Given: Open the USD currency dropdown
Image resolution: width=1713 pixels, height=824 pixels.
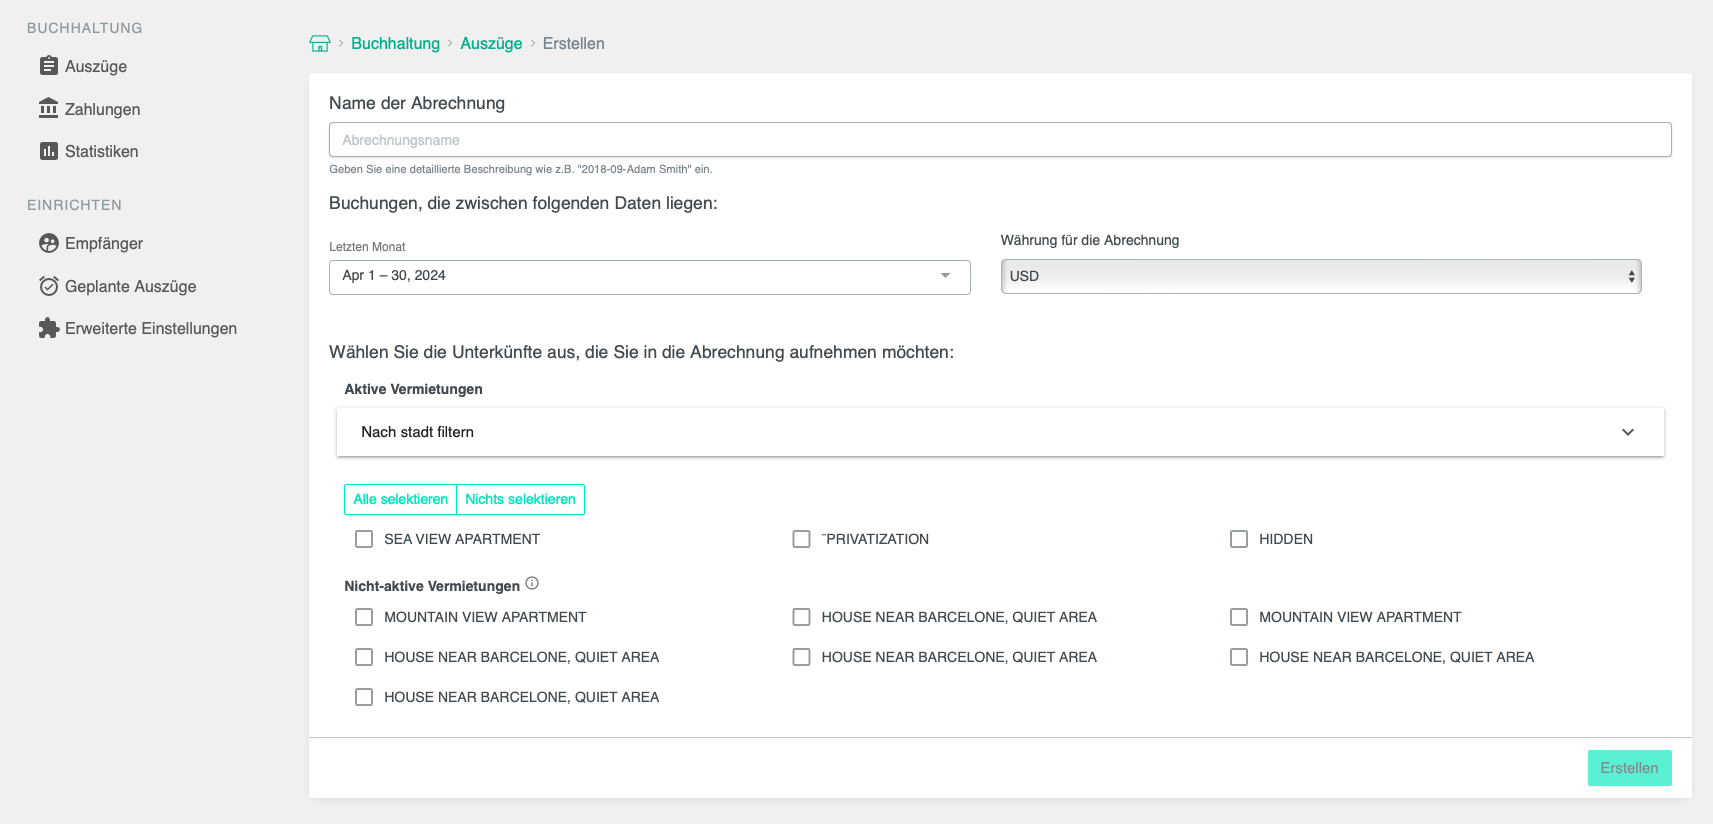Looking at the screenshot, I should [1320, 277].
